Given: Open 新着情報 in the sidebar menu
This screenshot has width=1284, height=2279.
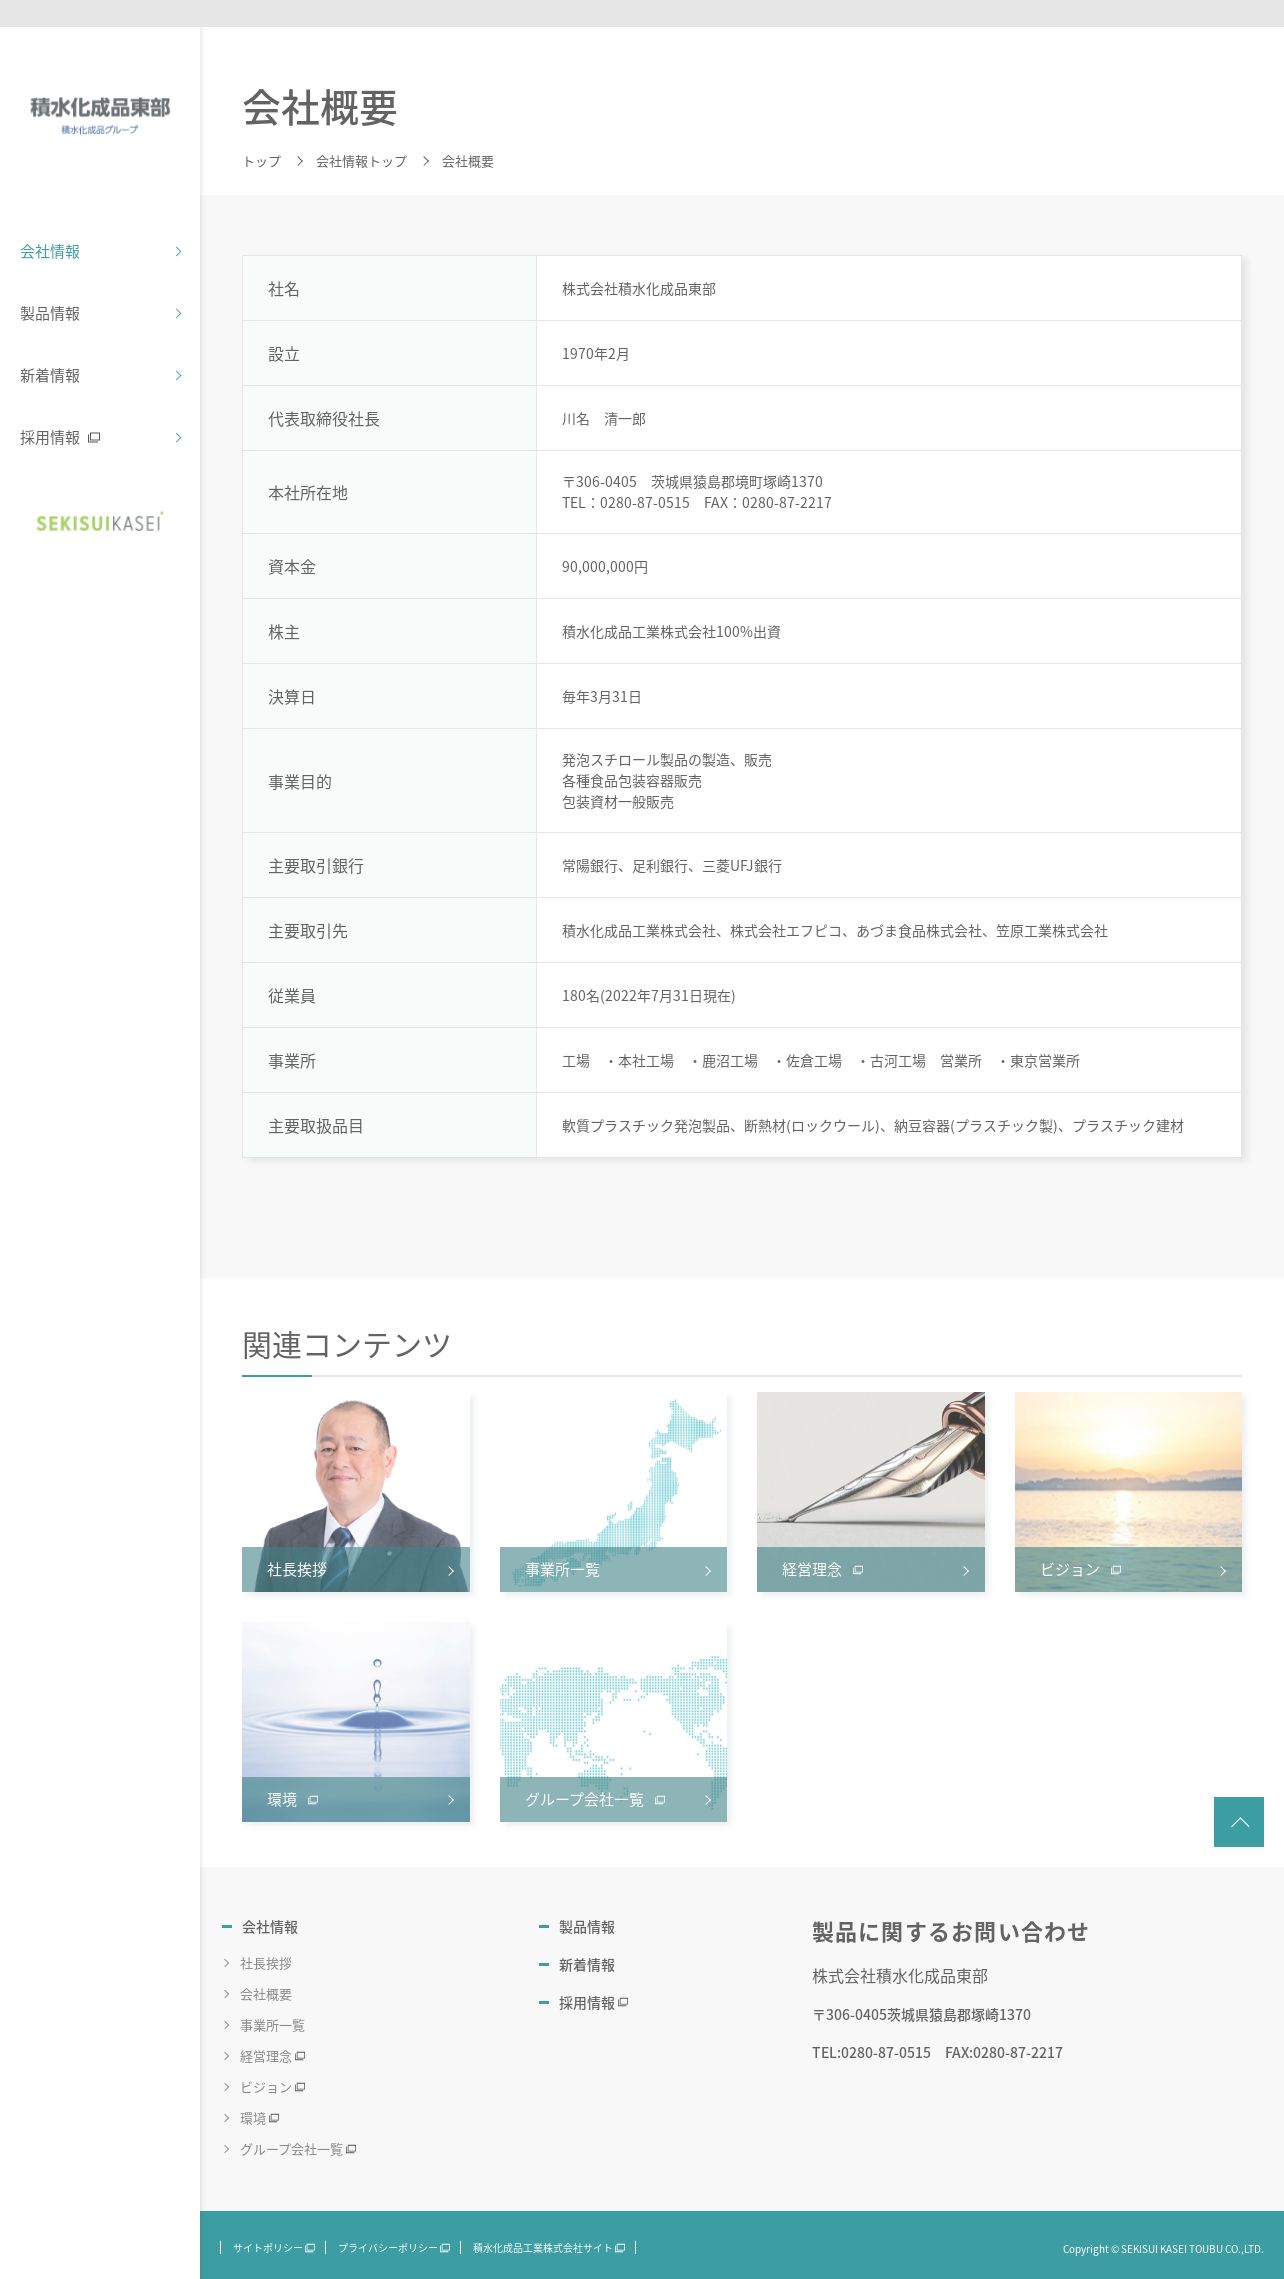Looking at the screenshot, I should [50, 376].
